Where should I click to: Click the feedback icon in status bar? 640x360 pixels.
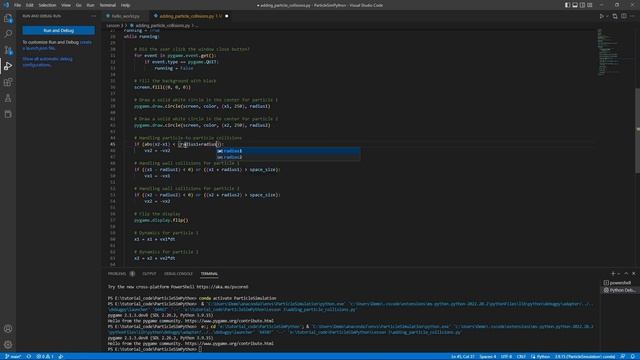[623, 356]
